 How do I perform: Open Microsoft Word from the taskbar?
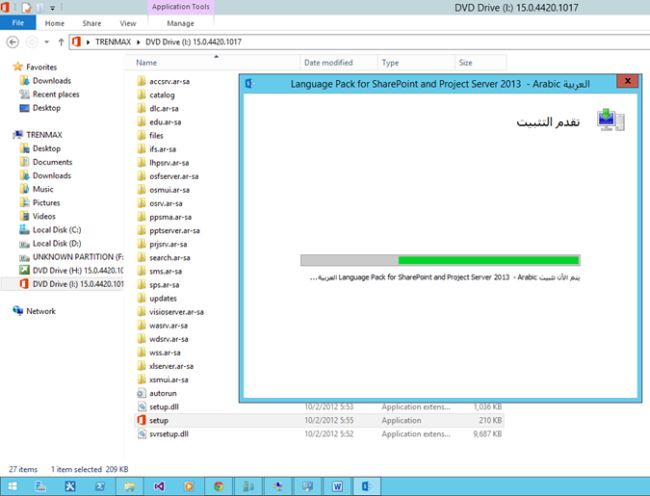click(x=337, y=486)
